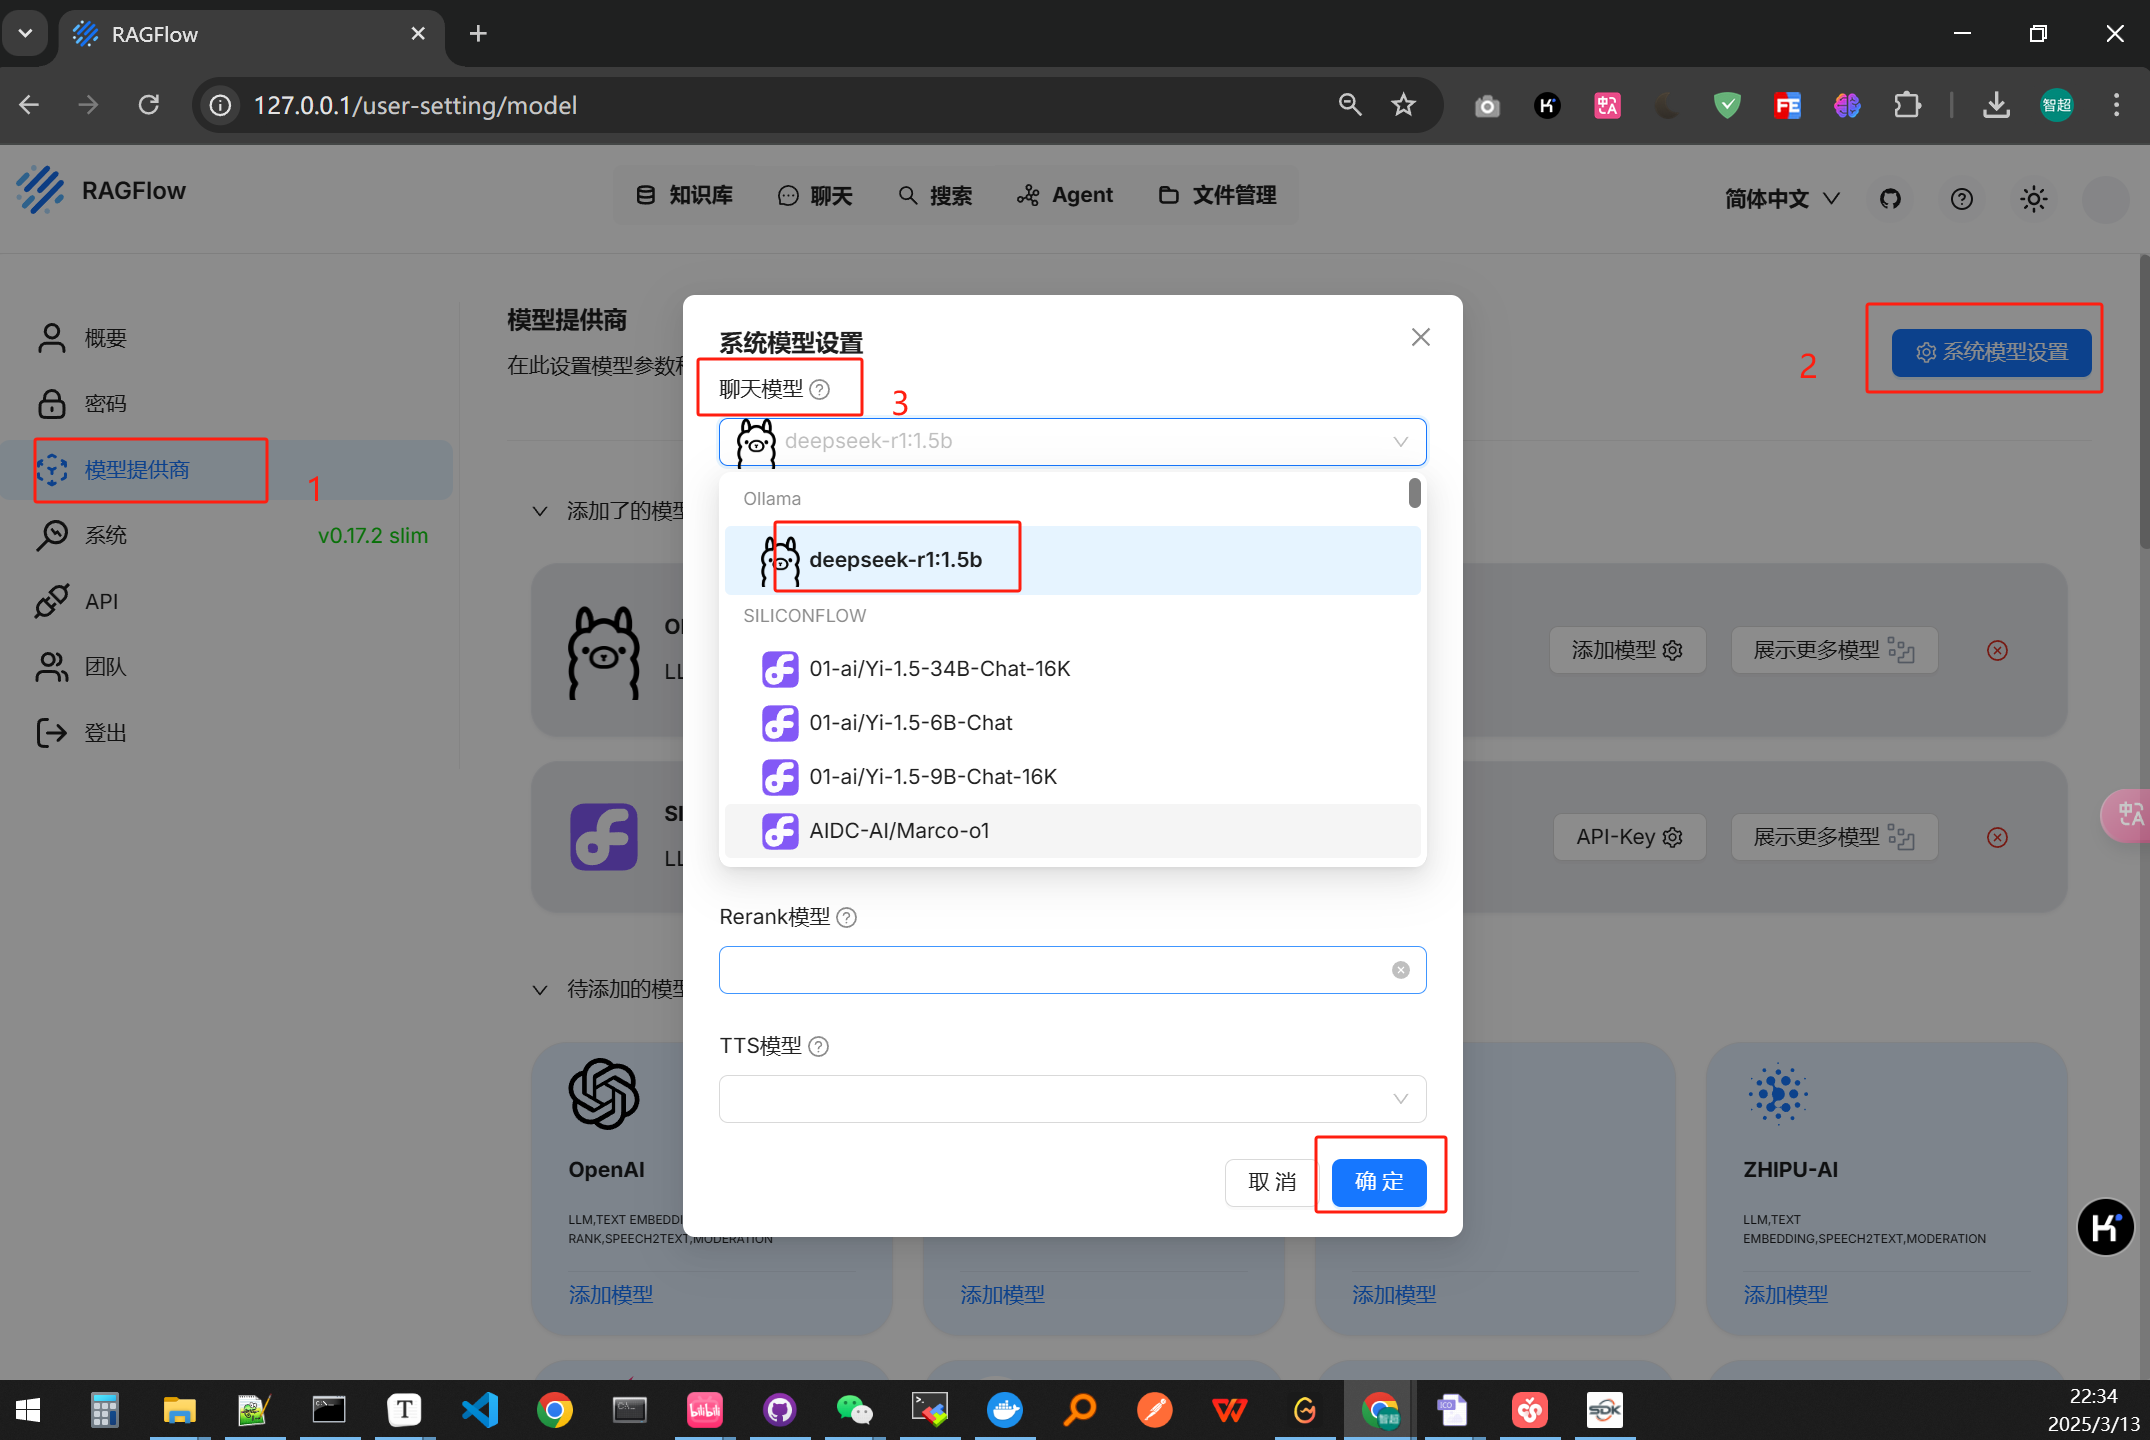
Task: Bookmark this page with star icon
Action: click(x=1403, y=105)
